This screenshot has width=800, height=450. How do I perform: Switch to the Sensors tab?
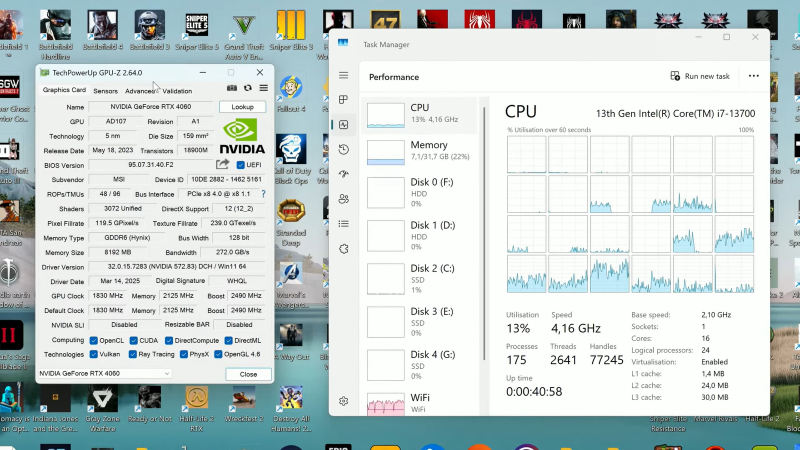coord(105,91)
